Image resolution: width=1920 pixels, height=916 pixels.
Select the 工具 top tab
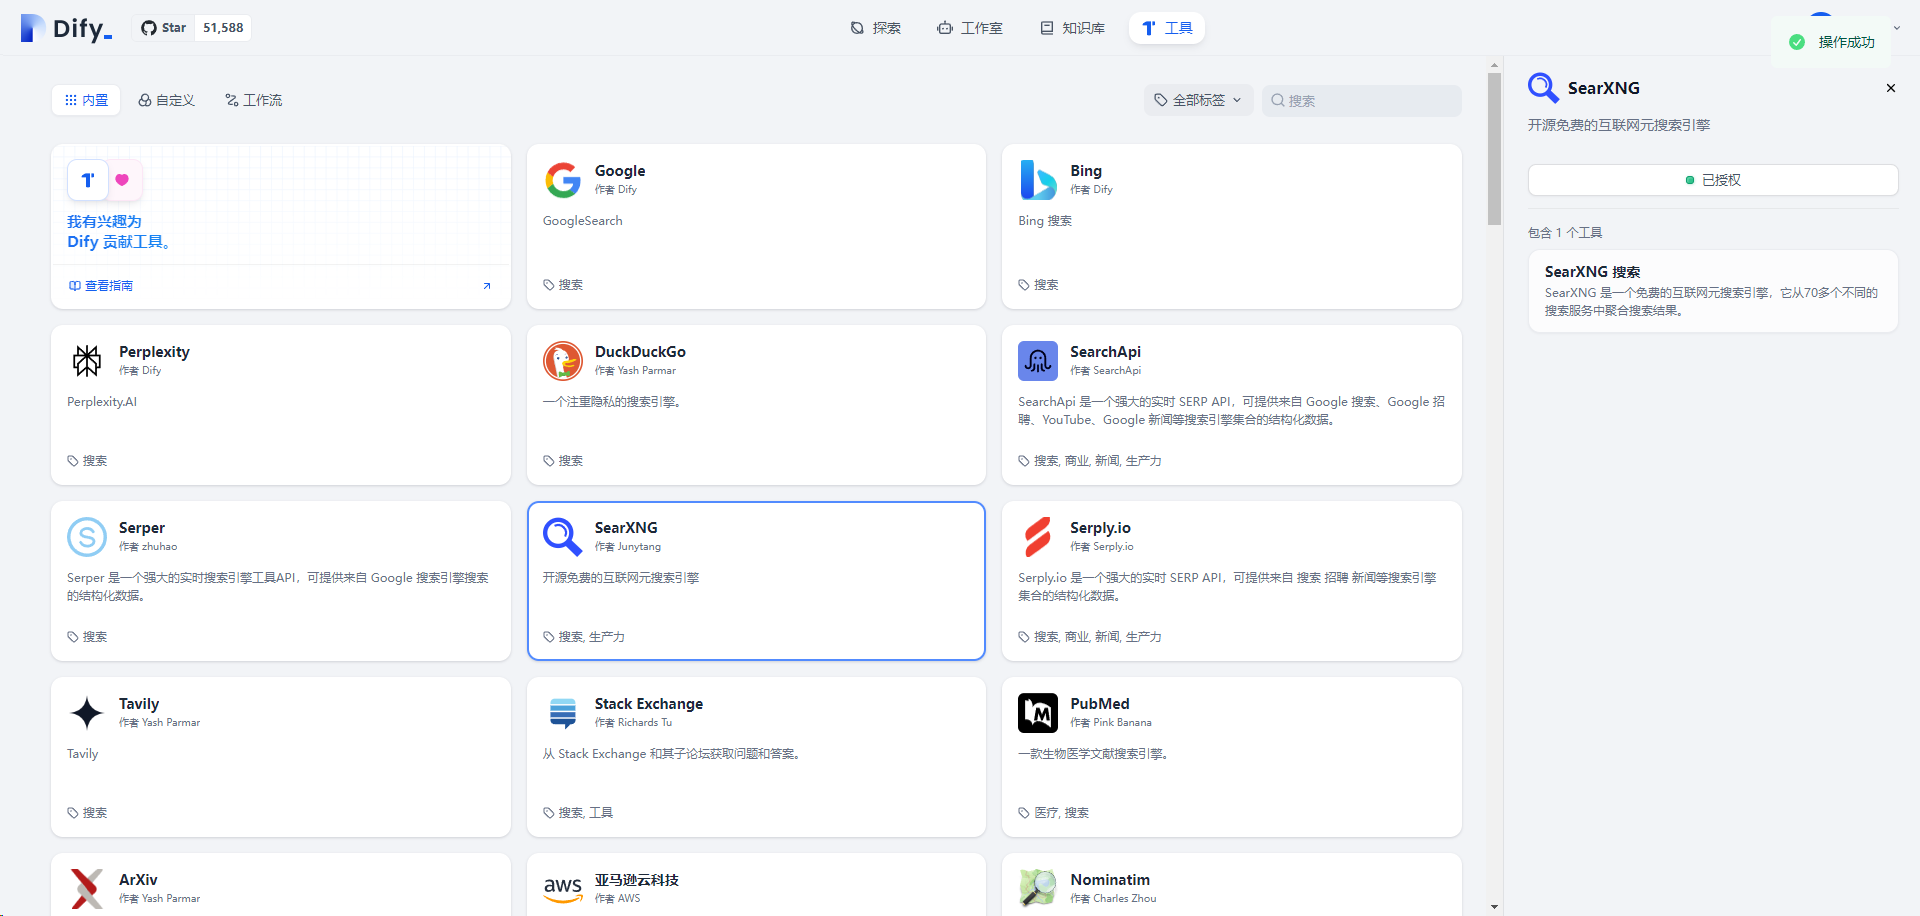tap(1167, 28)
